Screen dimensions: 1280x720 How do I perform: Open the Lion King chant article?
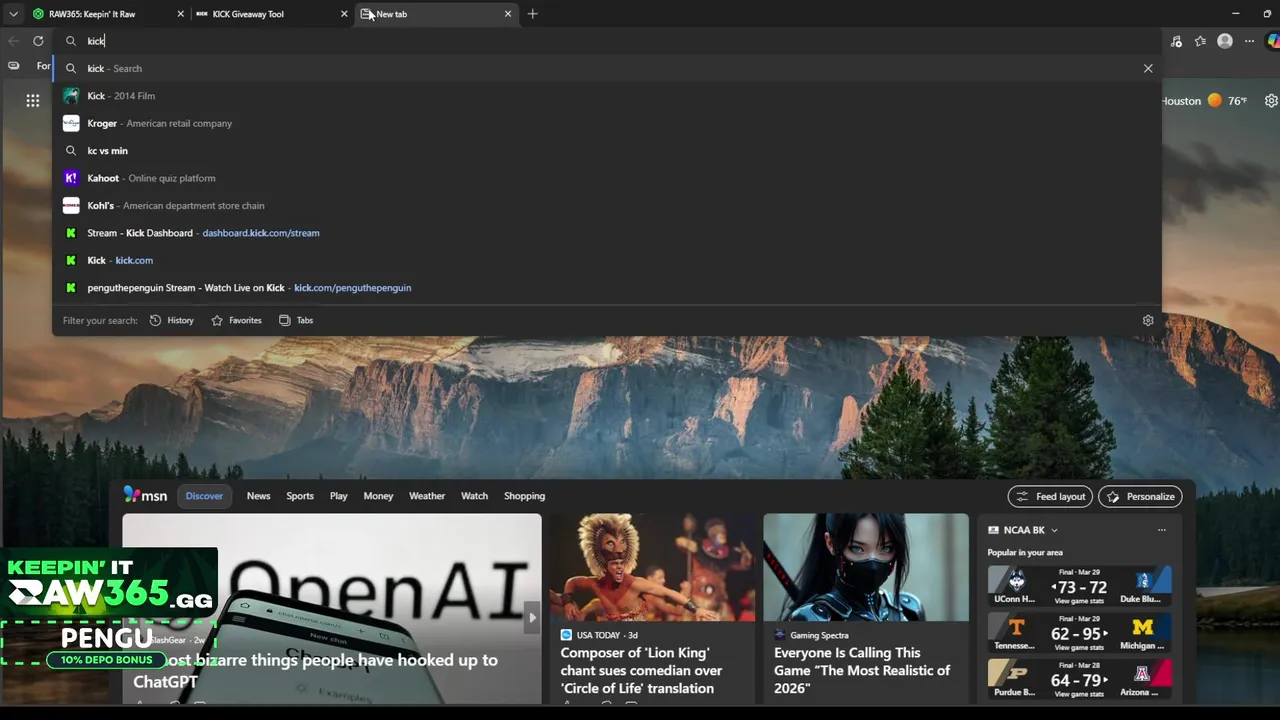[652, 608]
